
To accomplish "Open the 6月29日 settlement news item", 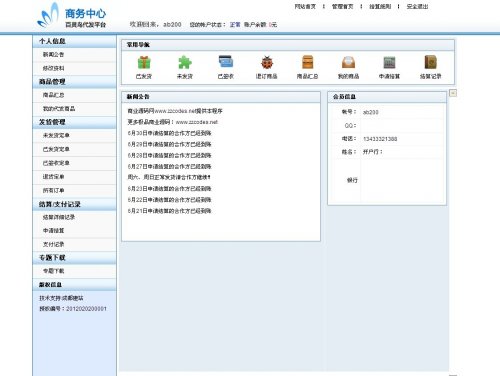I will tap(169, 144).
